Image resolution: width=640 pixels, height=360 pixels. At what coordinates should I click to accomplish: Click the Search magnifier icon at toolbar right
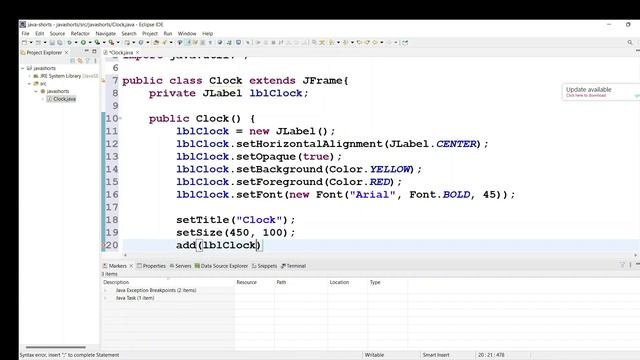tap(630, 42)
